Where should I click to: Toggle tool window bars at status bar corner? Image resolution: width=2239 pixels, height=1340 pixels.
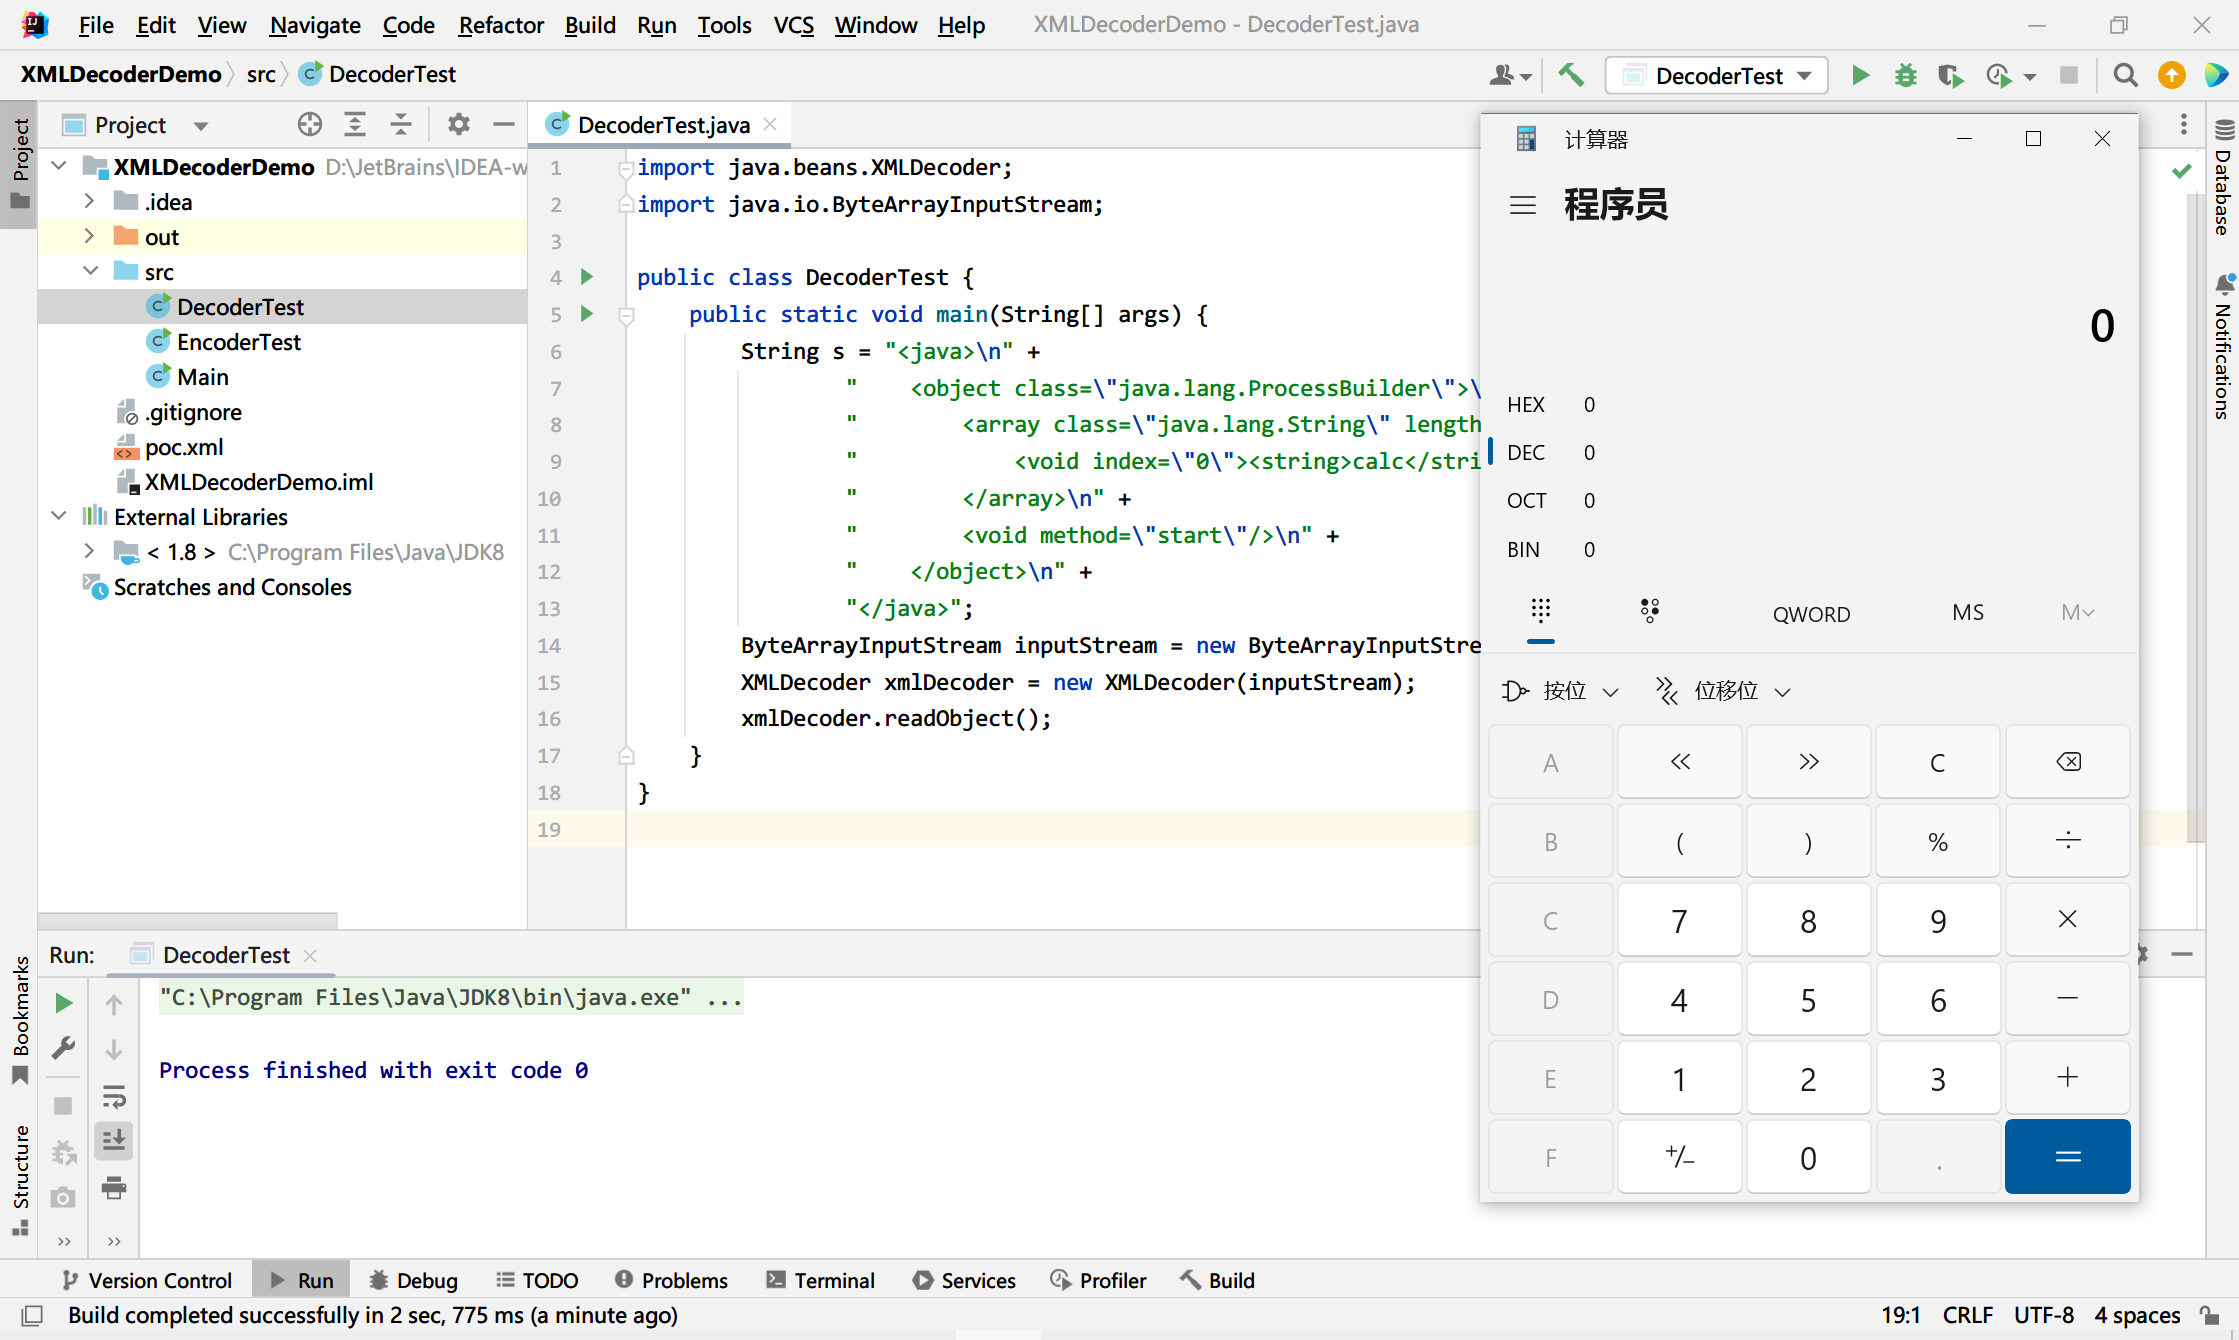[32, 1315]
